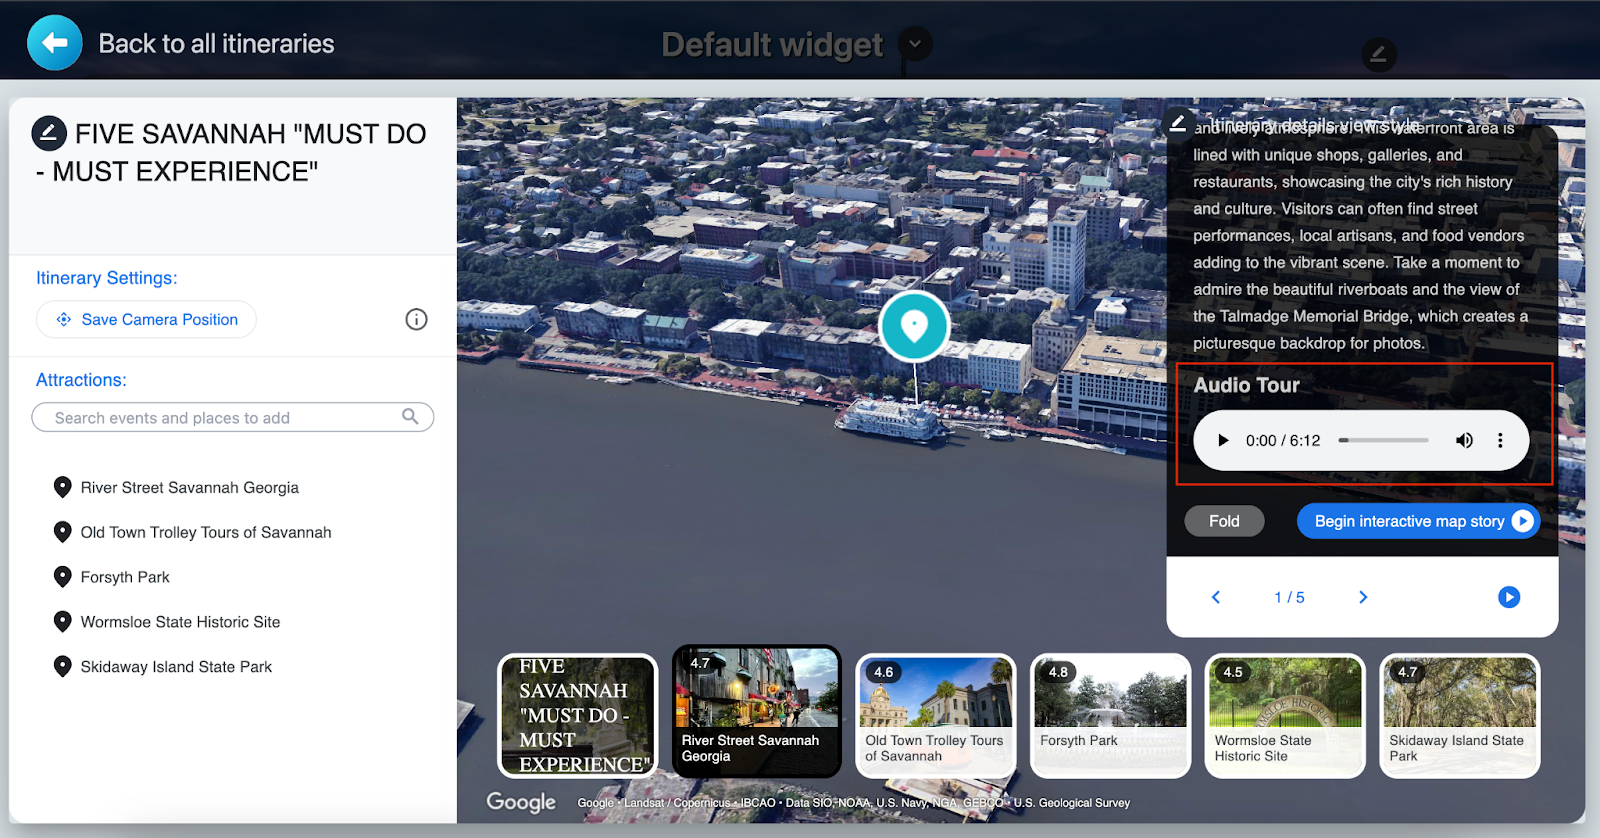Click pin icon beside Old Town Trolley
The height and width of the screenshot is (838, 1600).
point(62,532)
